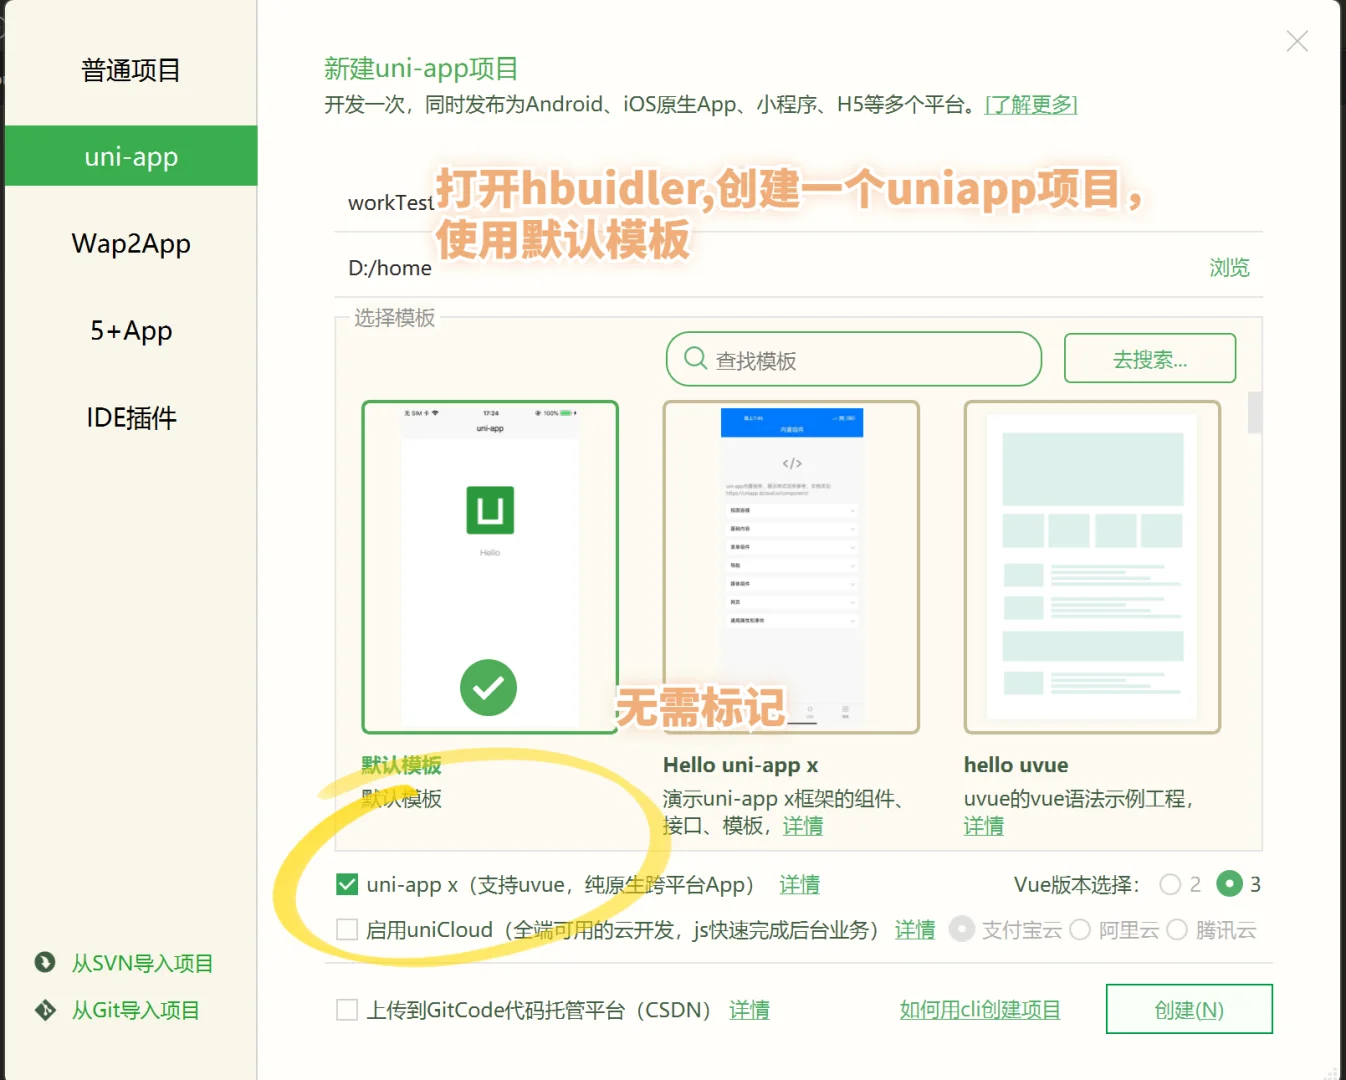Close the new project dialog
Viewport: 1346px width, 1080px height.
click(x=1296, y=41)
